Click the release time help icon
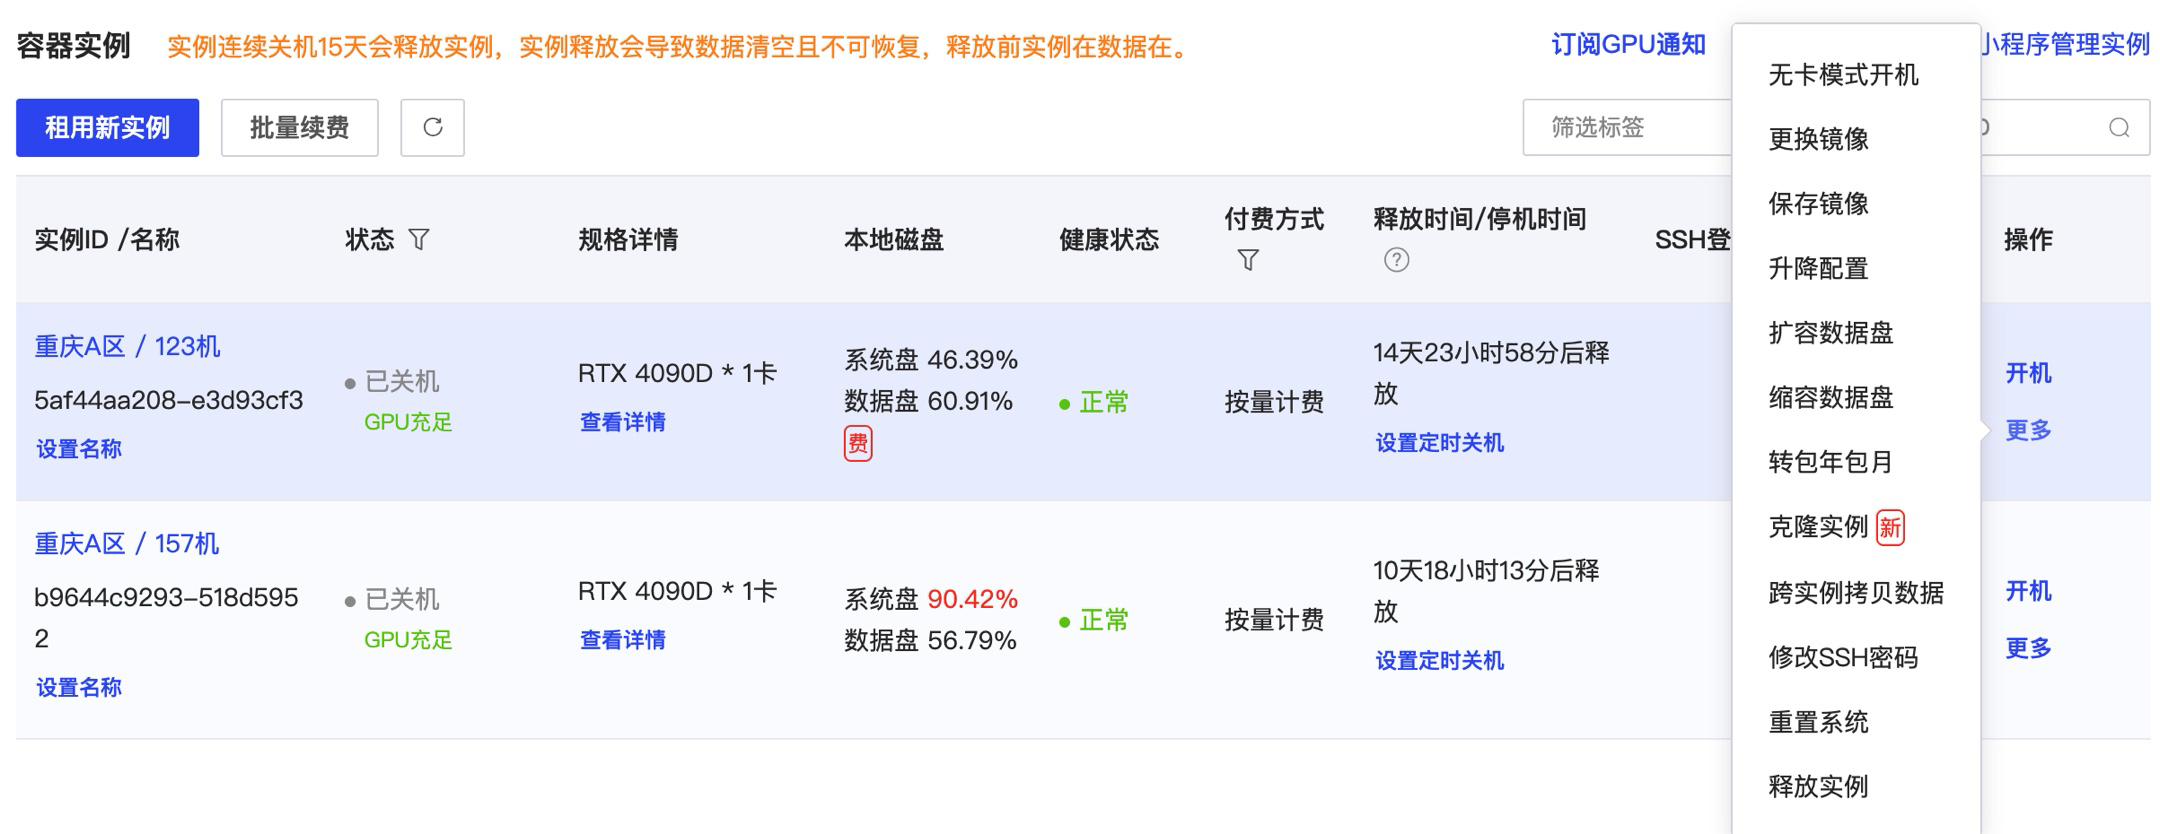 tap(1396, 261)
